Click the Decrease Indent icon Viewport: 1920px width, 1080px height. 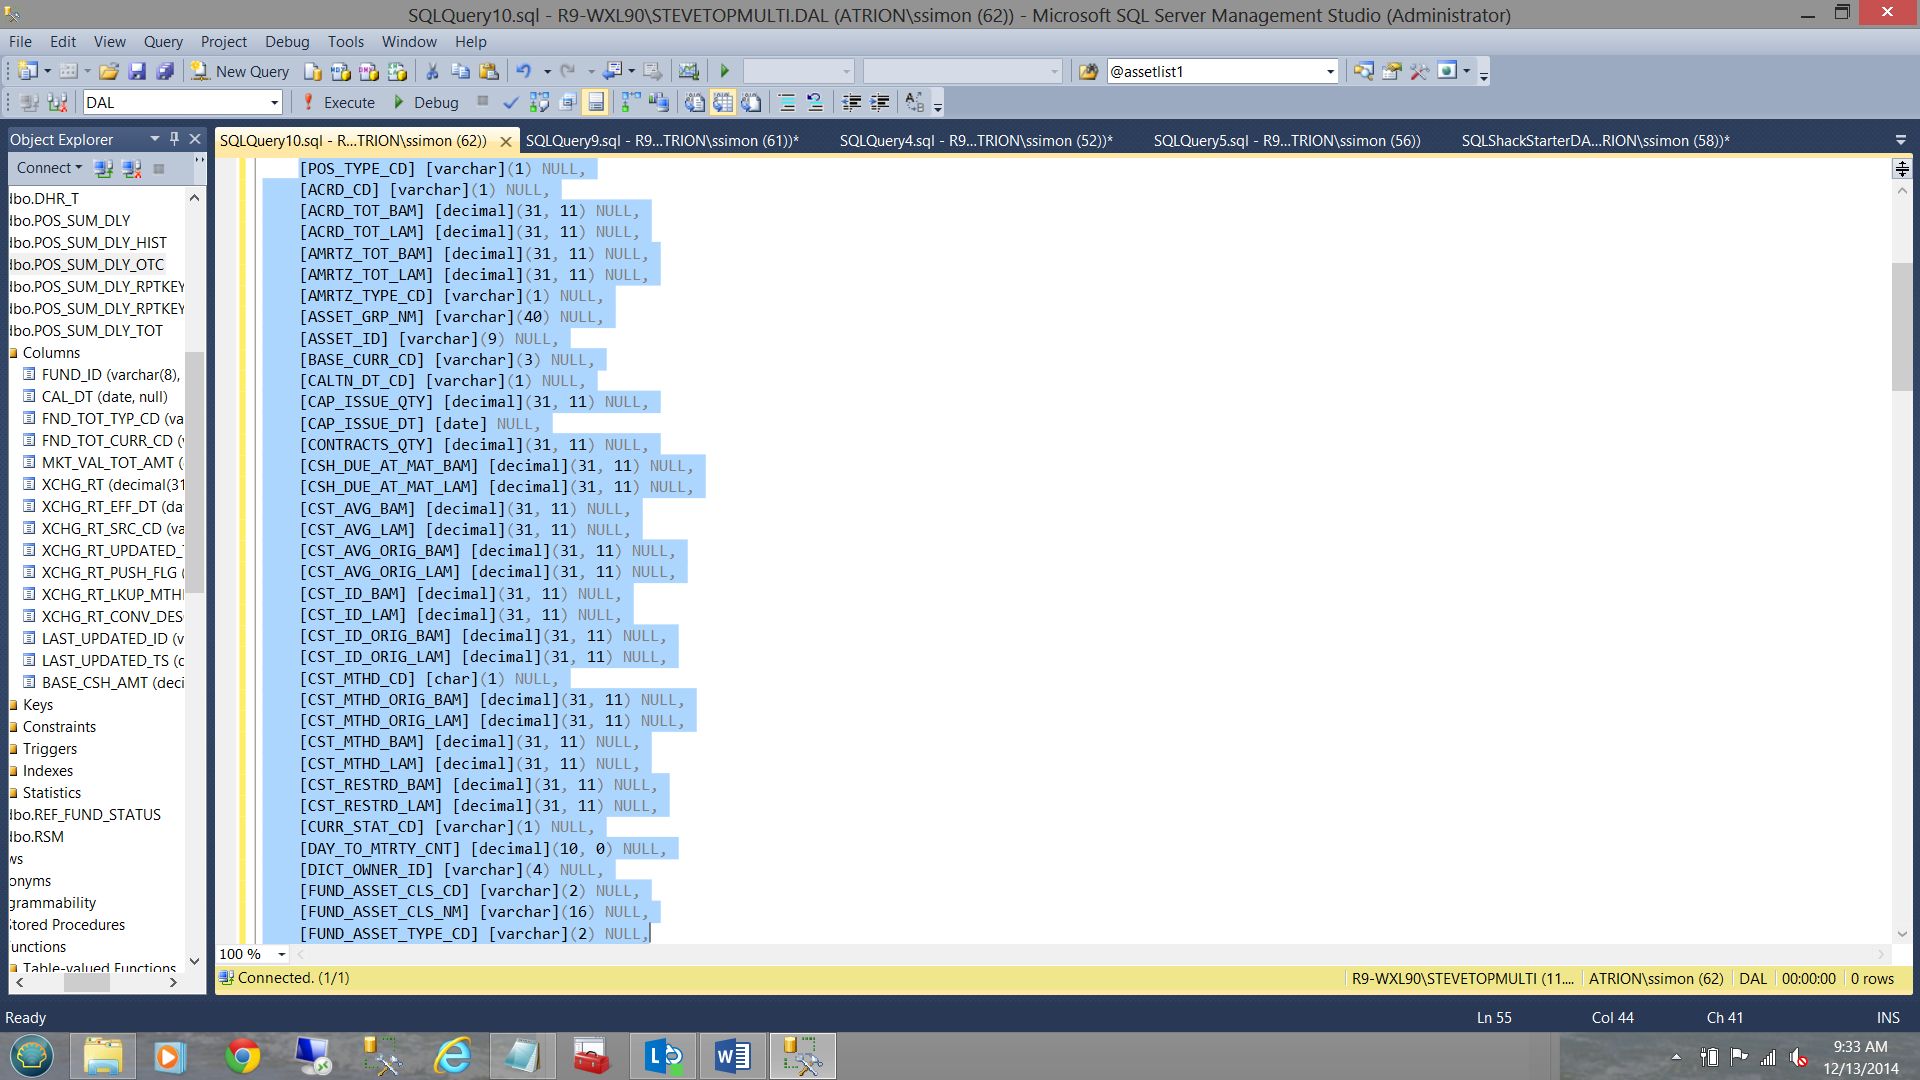pos(852,102)
